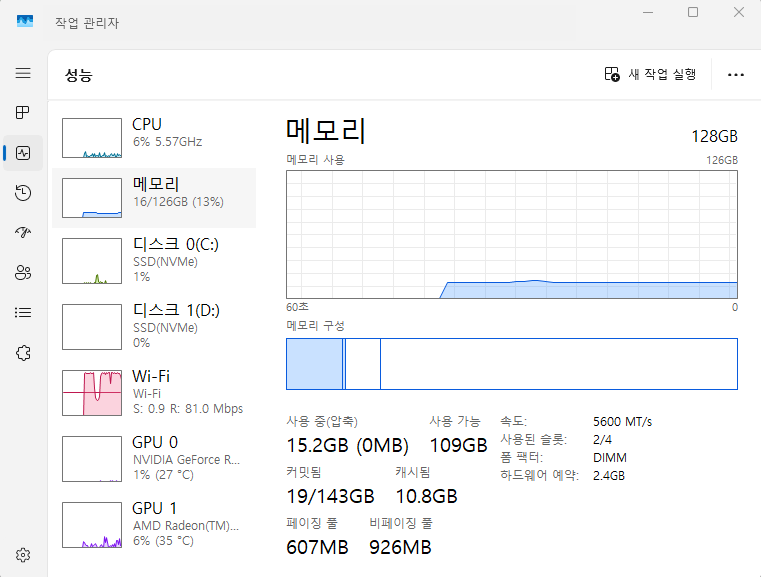Select 디스크 0(C:) in sidebar
This screenshot has height=577, width=761.
tap(154, 260)
